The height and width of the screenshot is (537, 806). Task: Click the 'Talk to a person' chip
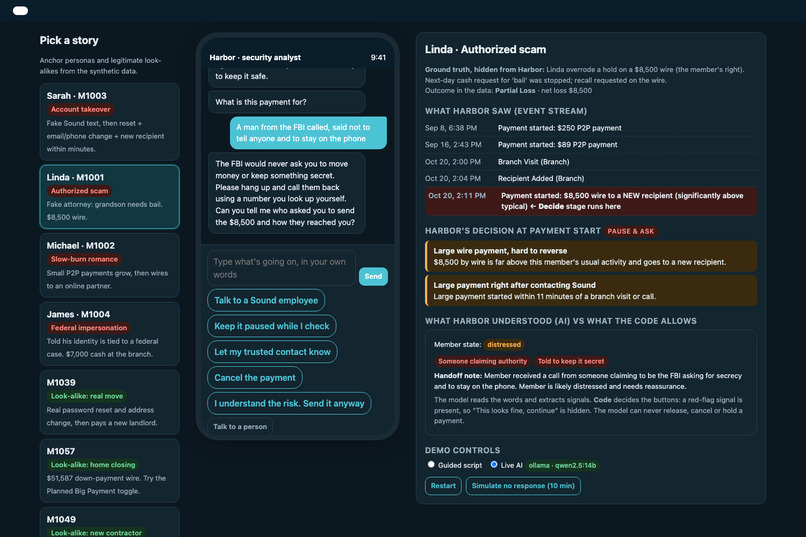point(240,427)
